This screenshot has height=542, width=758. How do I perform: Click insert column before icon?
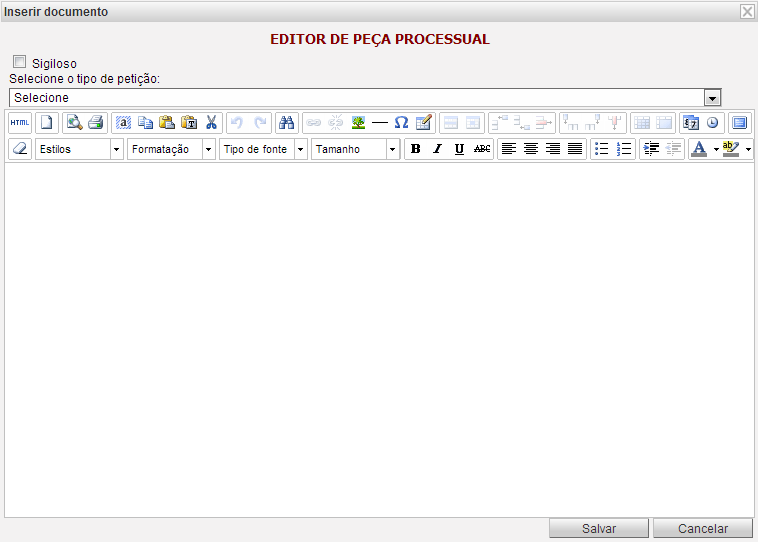coord(571,123)
